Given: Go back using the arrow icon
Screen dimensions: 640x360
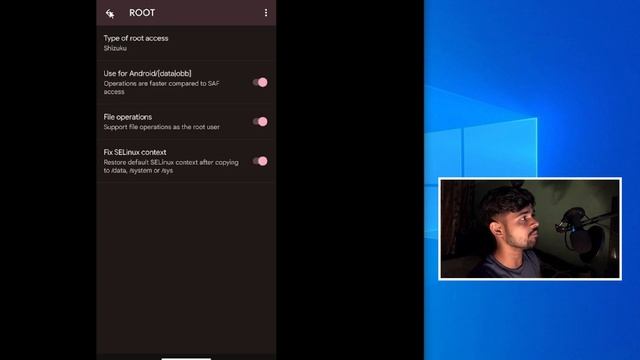Looking at the screenshot, I should 109,13.
